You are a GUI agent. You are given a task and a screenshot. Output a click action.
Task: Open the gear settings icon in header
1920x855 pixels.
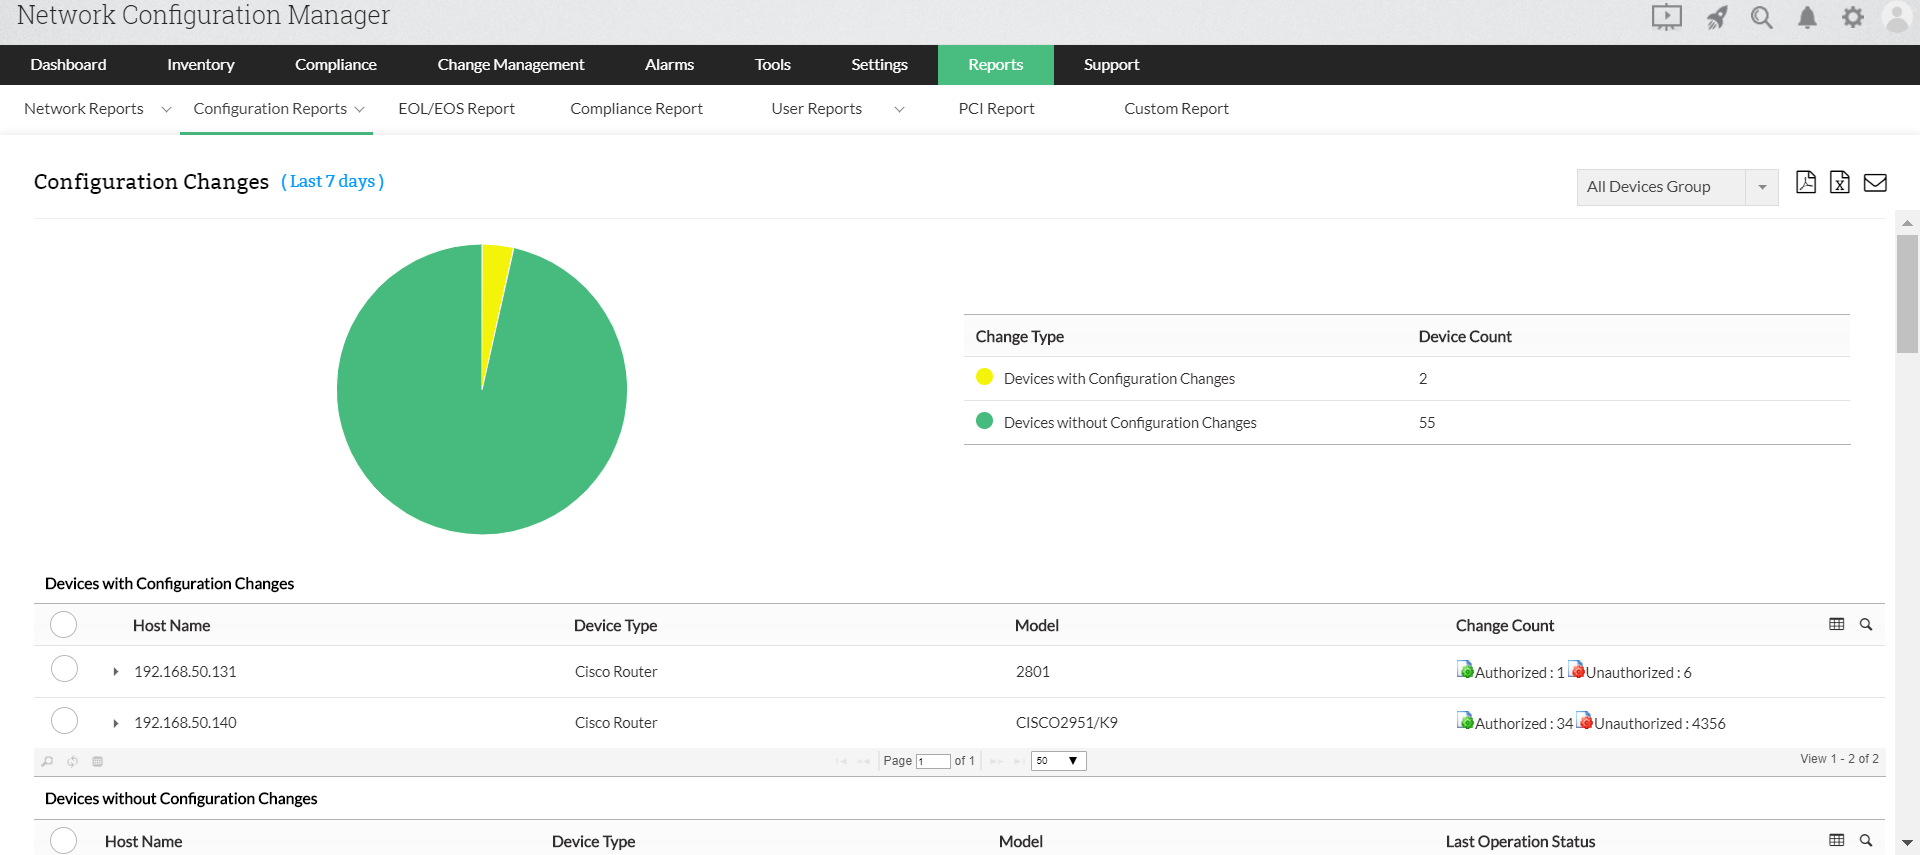pyautogui.click(x=1853, y=17)
